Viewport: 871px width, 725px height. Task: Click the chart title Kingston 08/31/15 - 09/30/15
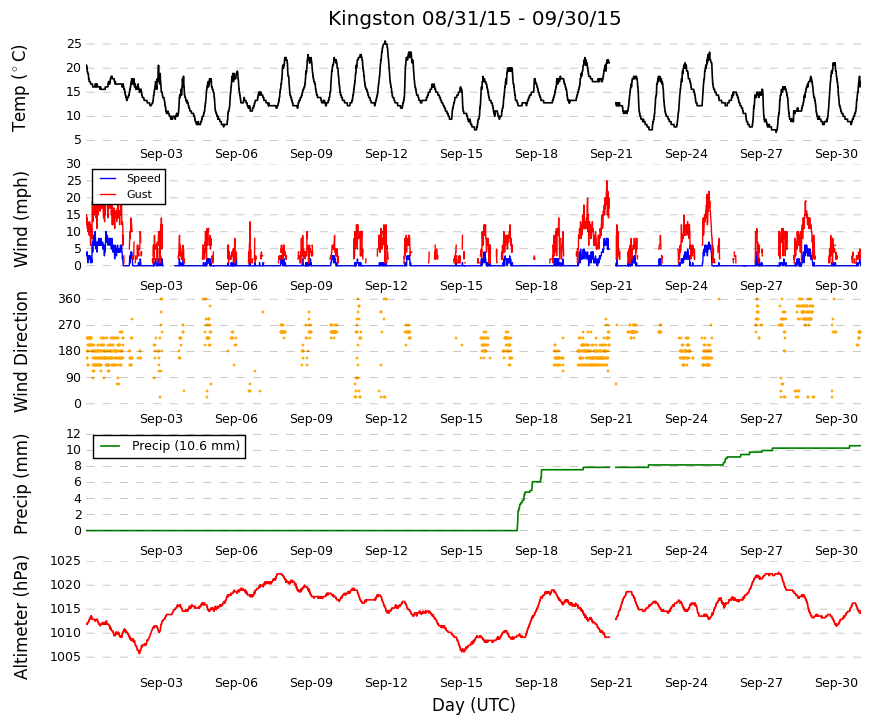(474, 18)
